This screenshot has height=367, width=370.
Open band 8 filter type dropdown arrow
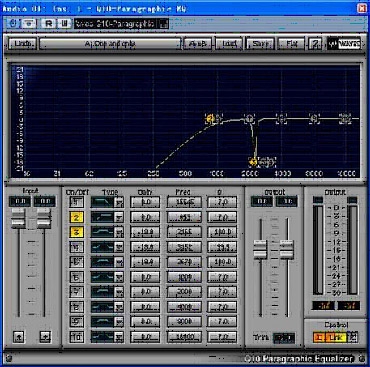(x=119, y=307)
